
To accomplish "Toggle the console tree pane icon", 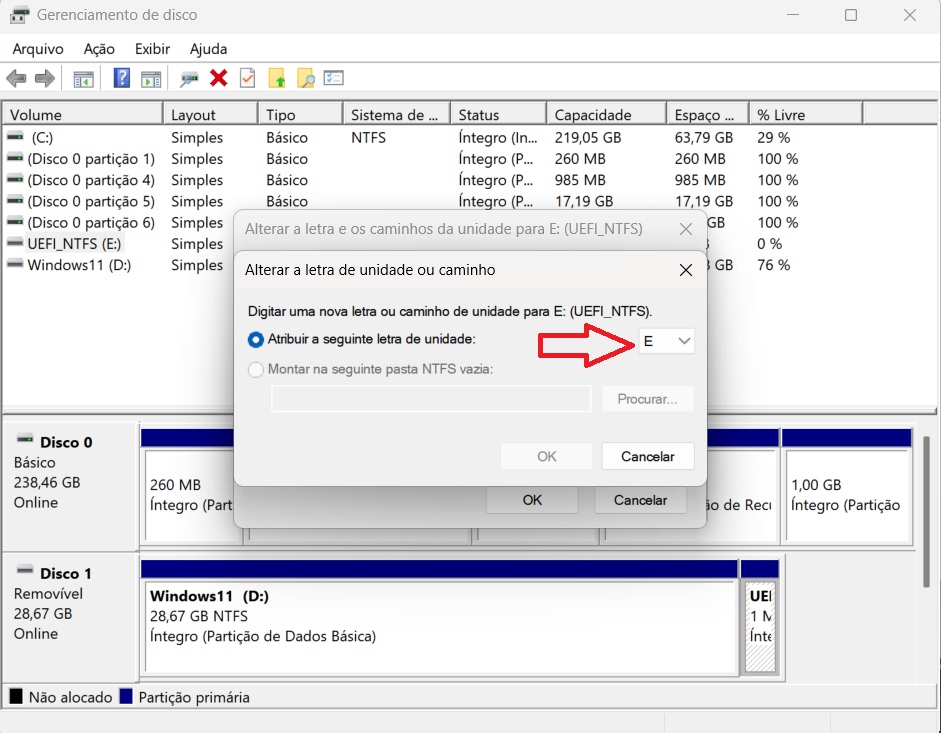I will pos(82,78).
